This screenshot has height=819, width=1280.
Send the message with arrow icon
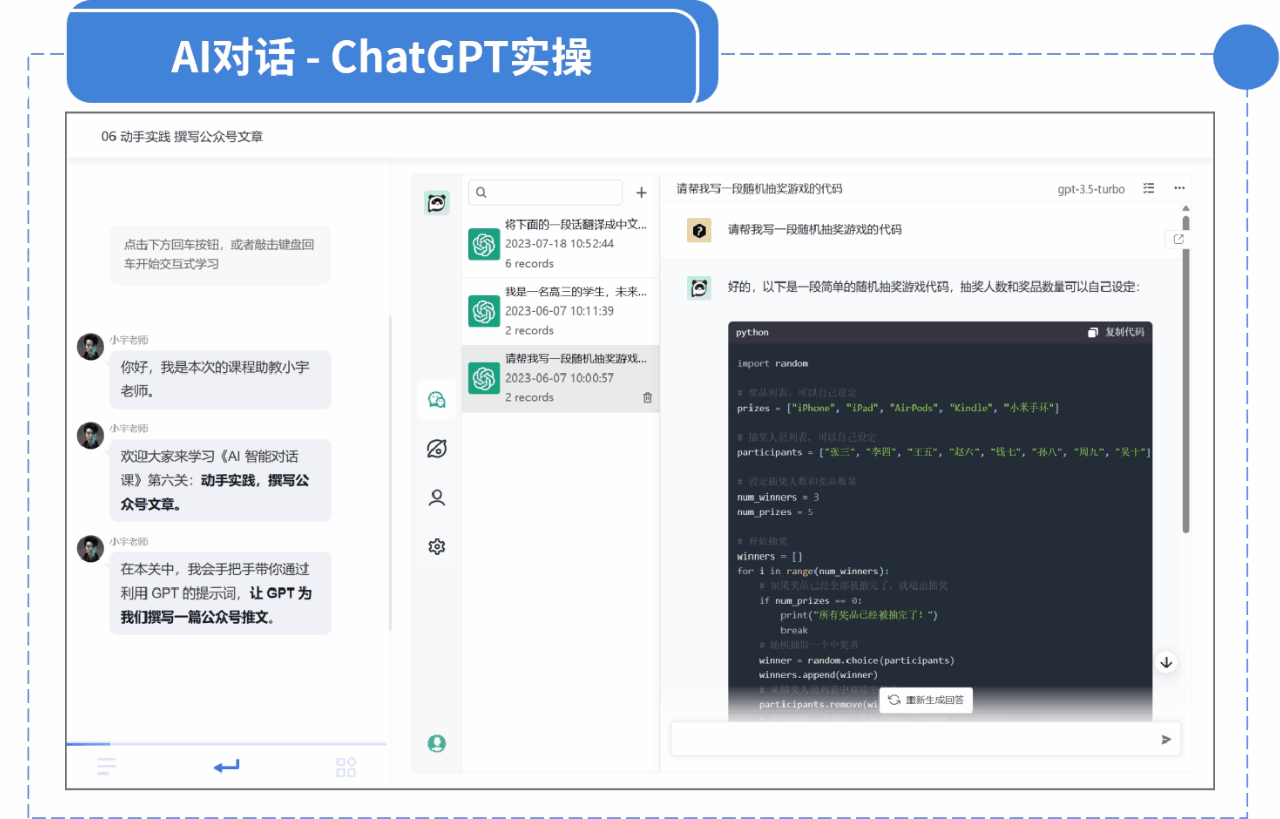[x=1166, y=740]
